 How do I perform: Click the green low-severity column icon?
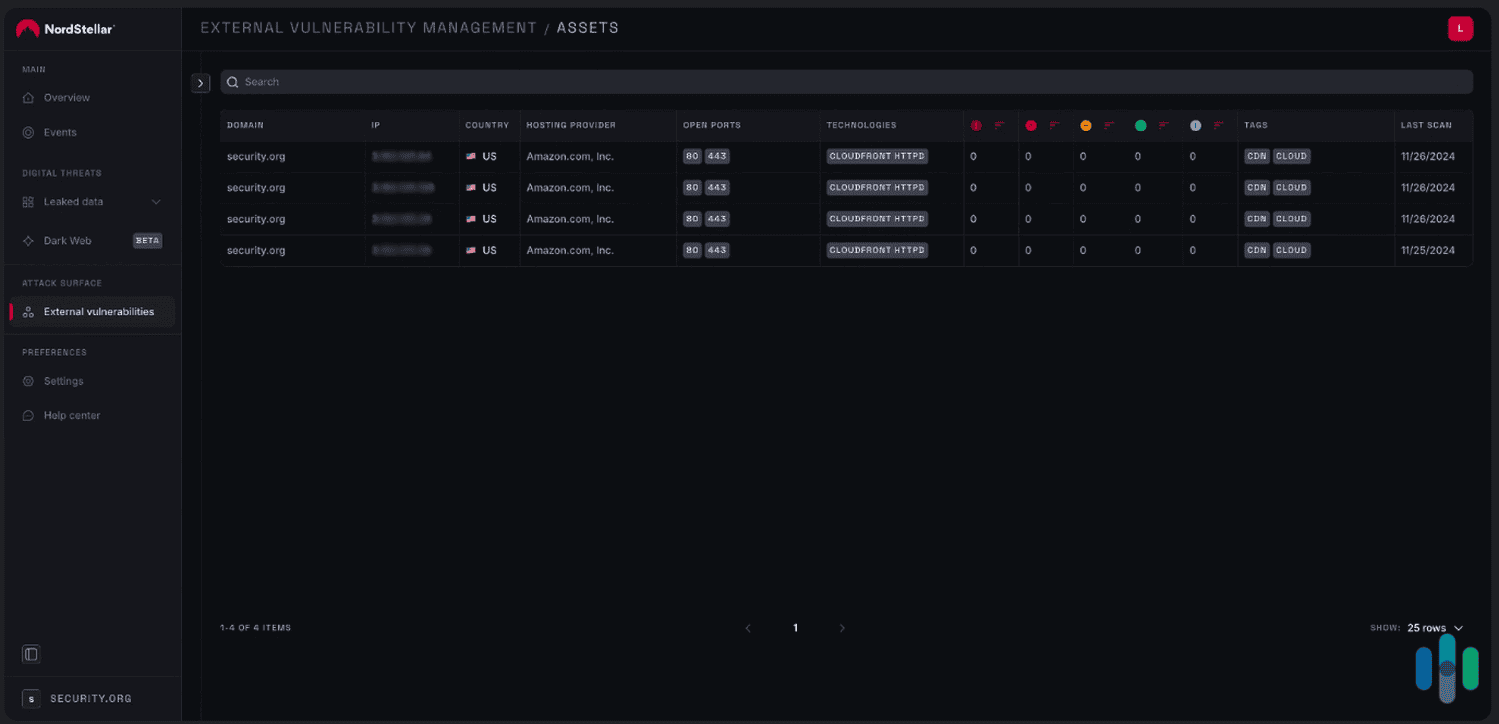[x=1139, y=125]
